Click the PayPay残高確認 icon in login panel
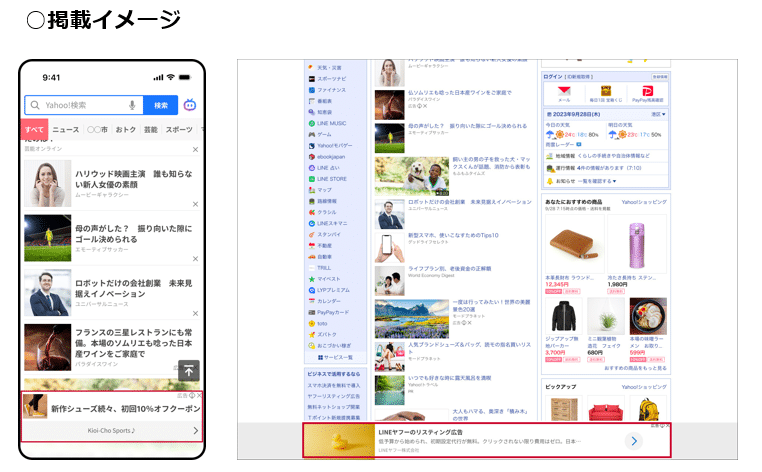The width and height of the screenshot is (762, 472). pyautogui.click(x=648, y=93)
